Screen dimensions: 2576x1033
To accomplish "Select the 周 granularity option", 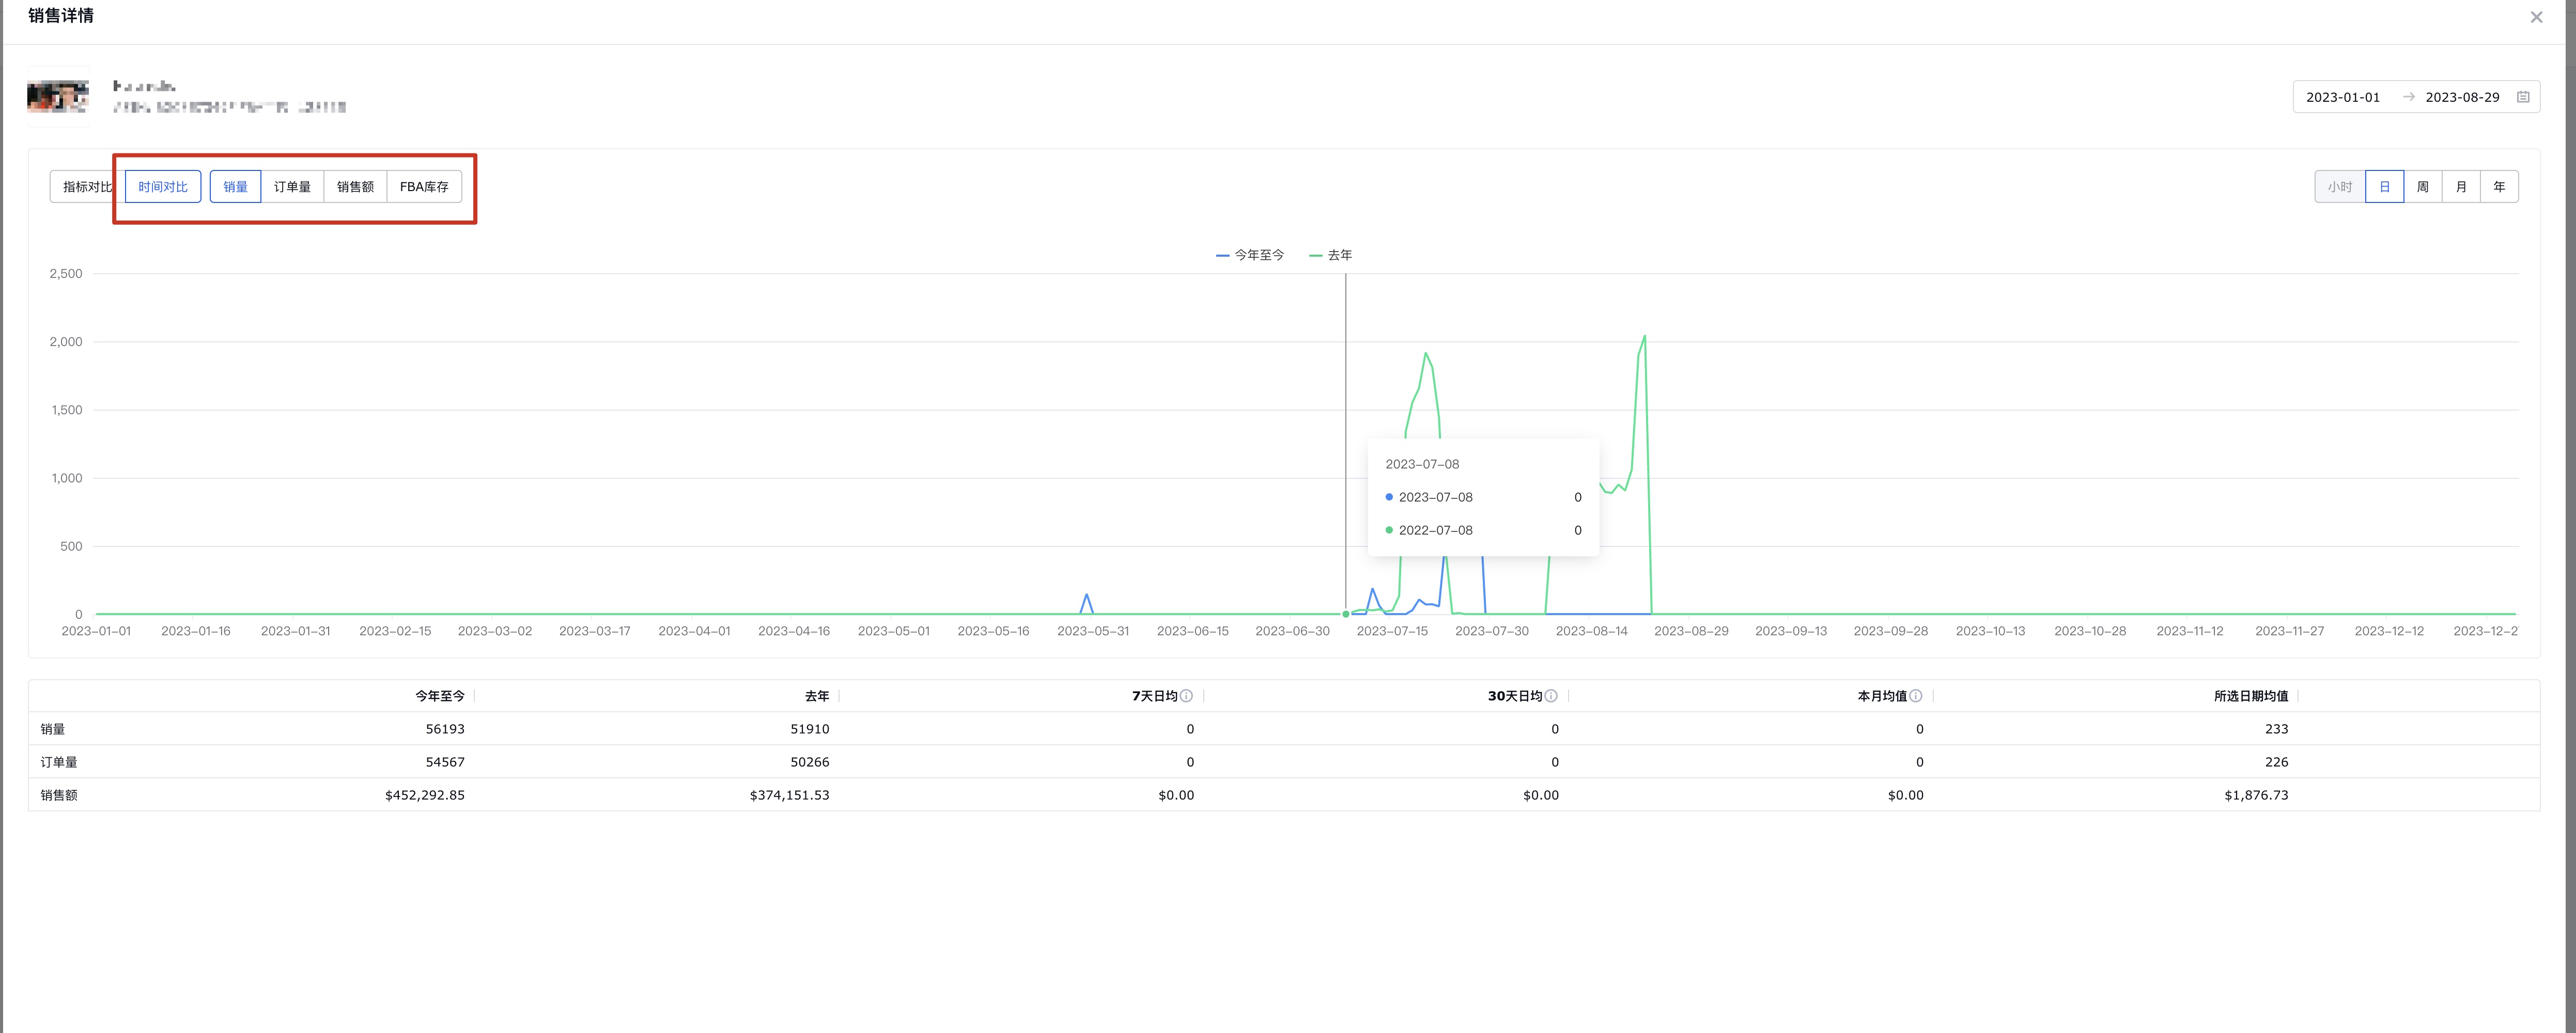I will coord(2423,187).
